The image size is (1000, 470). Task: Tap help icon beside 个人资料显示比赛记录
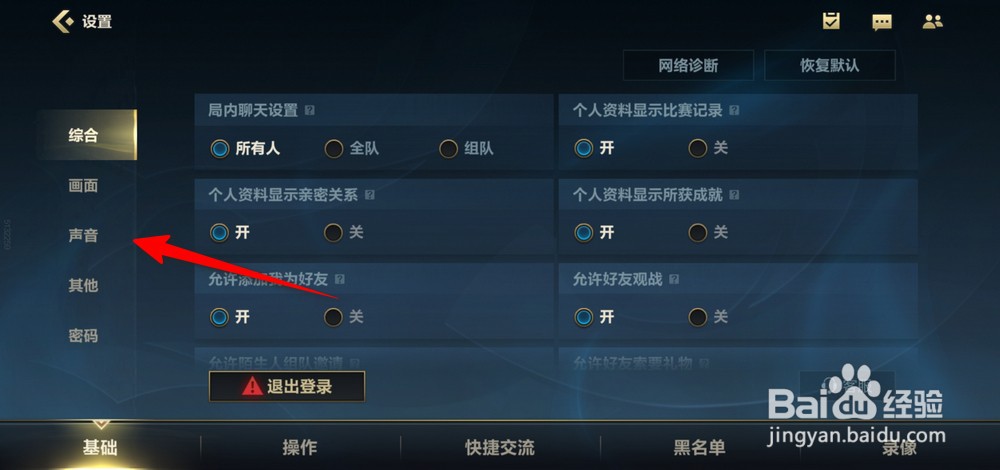[734, 110]
